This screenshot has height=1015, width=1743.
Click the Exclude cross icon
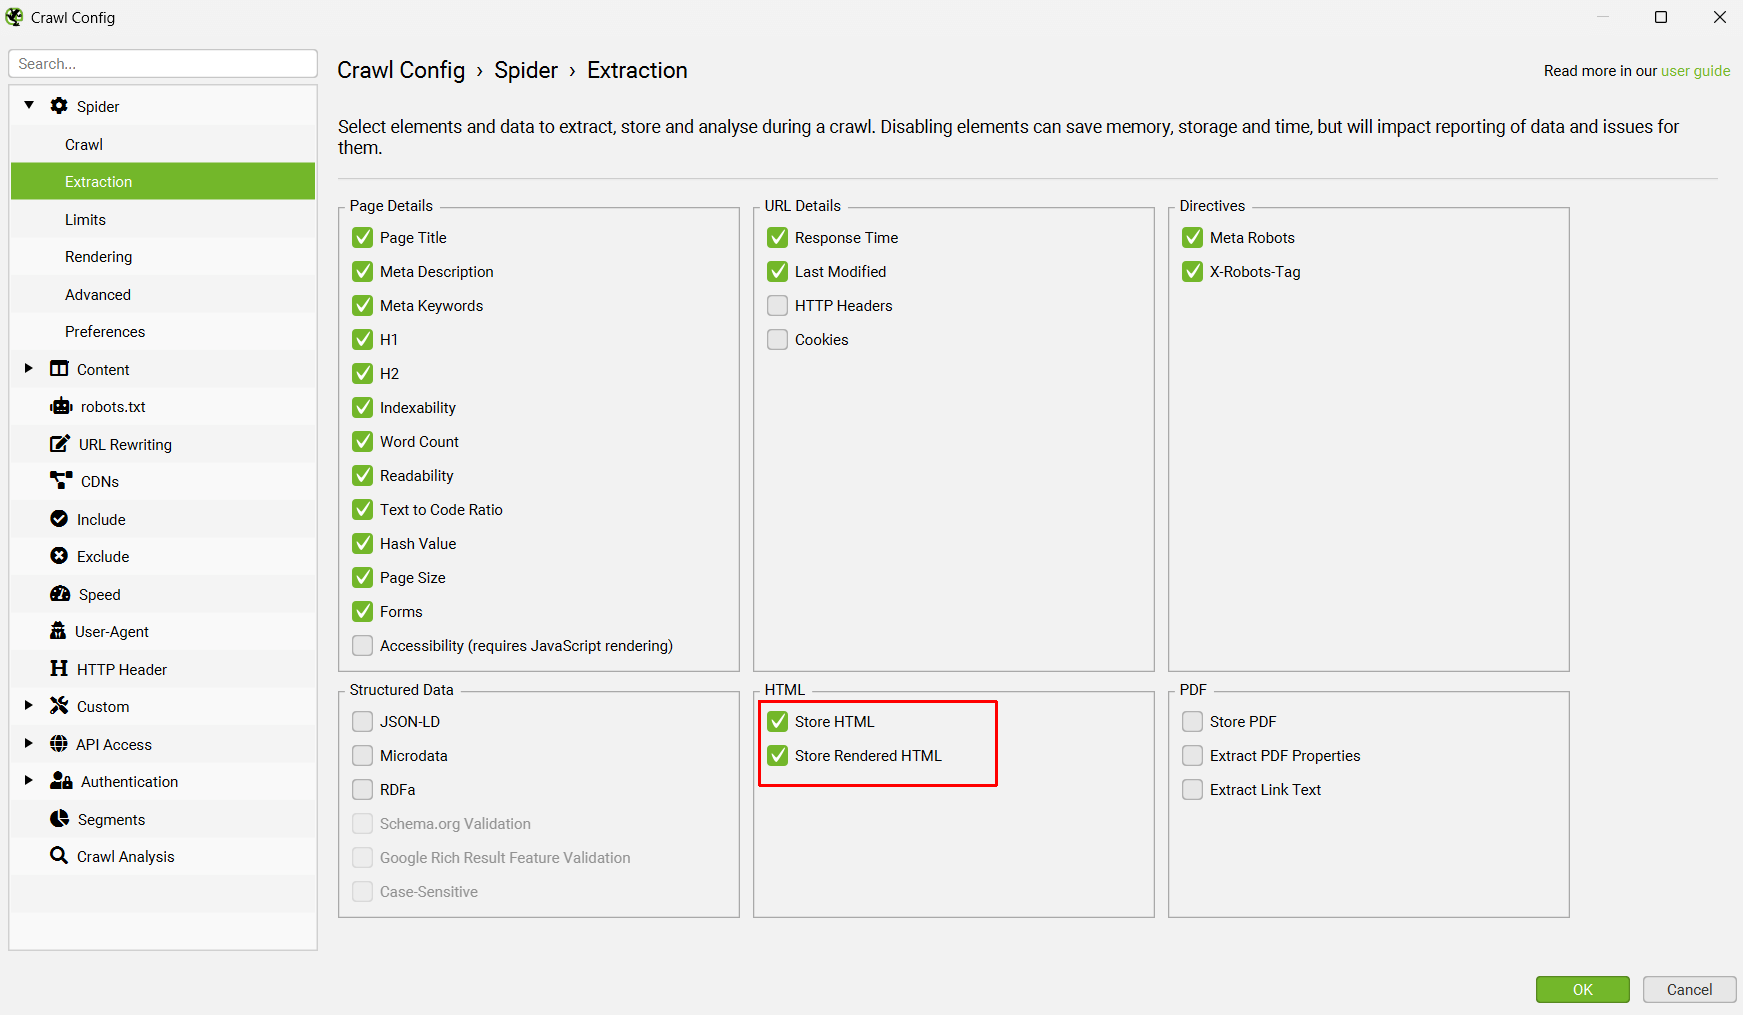tap(59, 556)
